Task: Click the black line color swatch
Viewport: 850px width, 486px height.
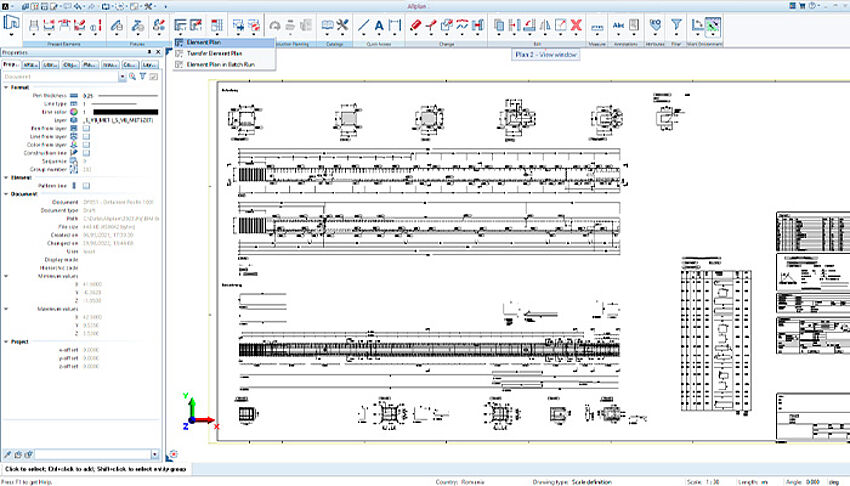Action: pyautogui.click(x=125, y=112)
